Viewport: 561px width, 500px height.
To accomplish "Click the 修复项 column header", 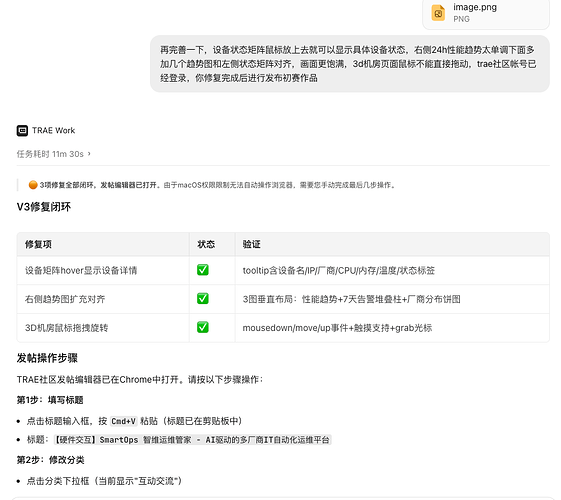I will [38, 244].
